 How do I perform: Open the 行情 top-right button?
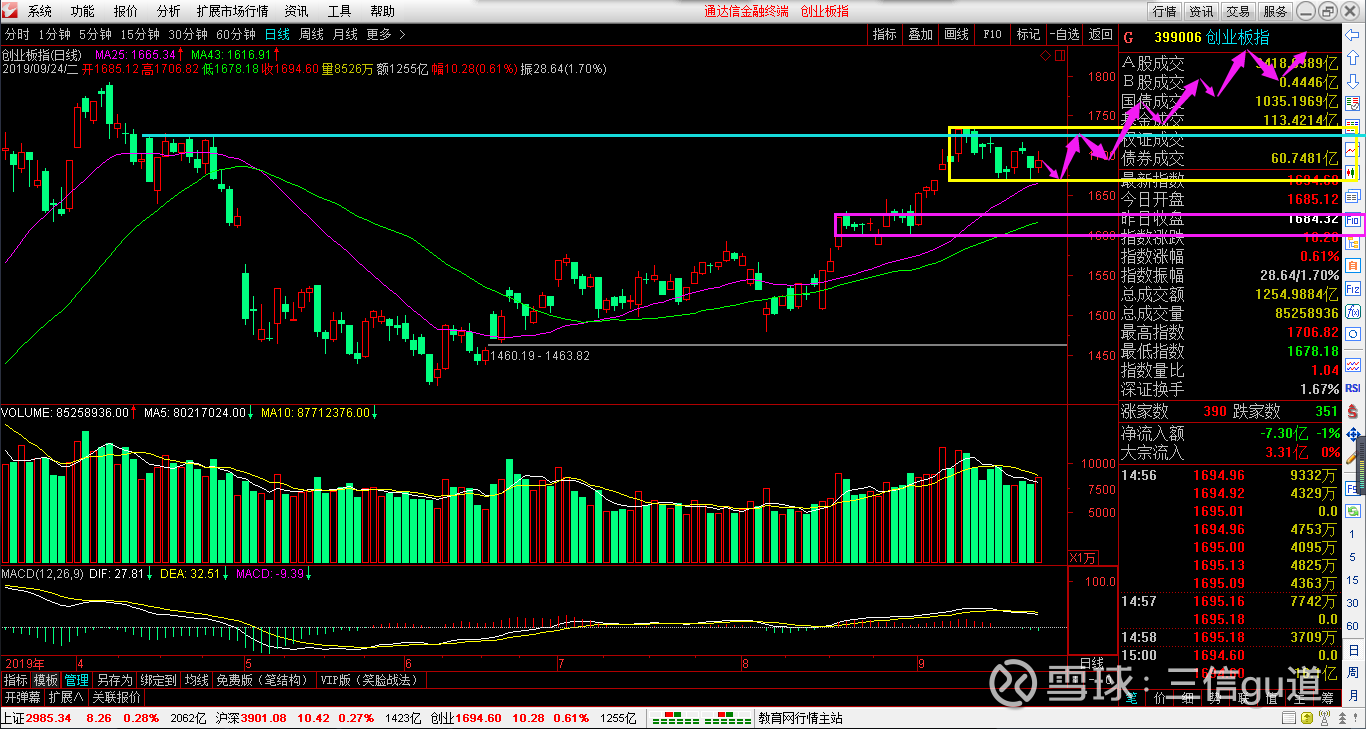(1164, 11)
